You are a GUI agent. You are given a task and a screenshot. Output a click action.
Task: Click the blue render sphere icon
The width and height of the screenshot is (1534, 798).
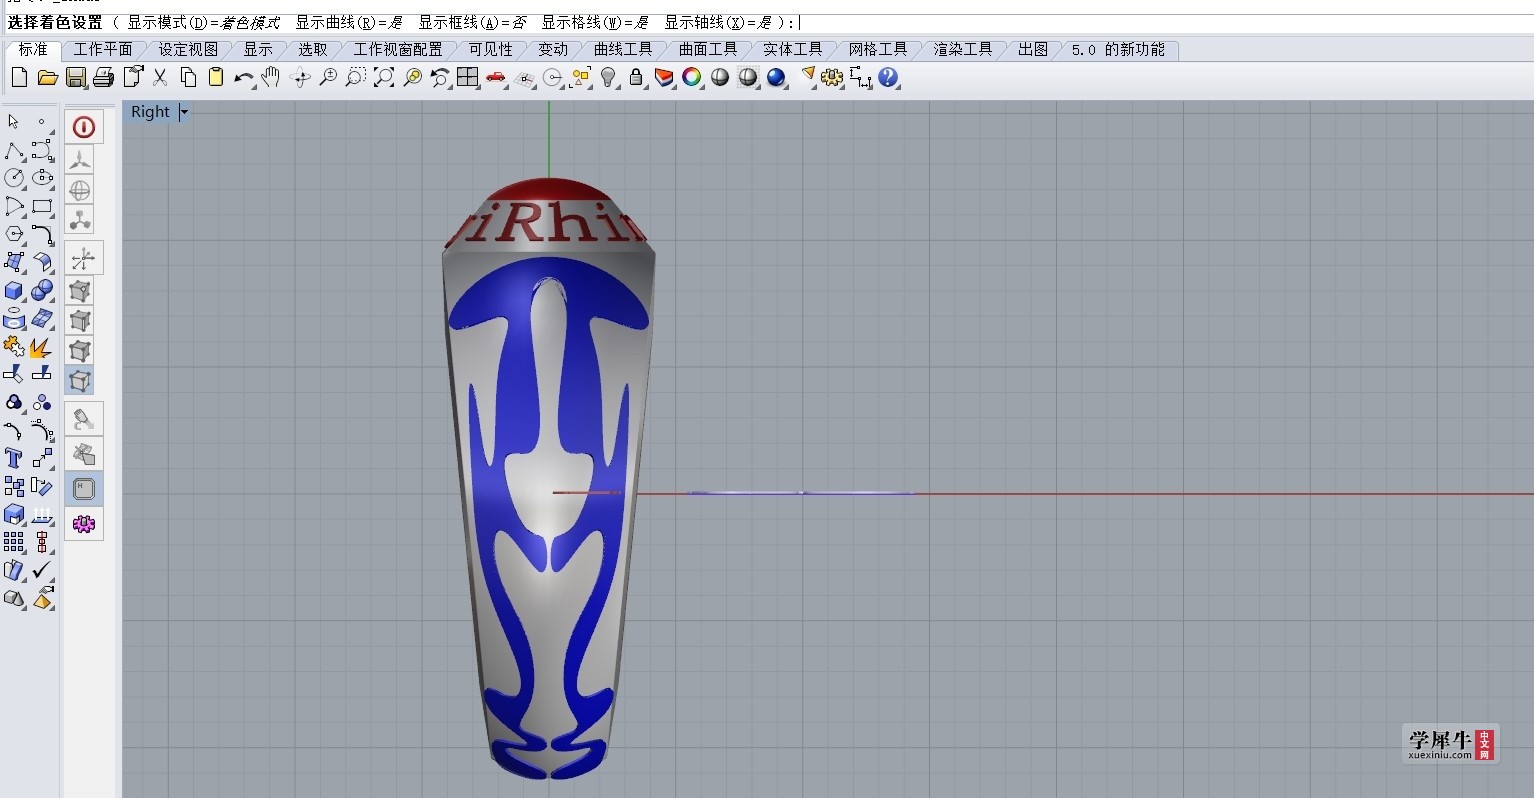point(776,77)
